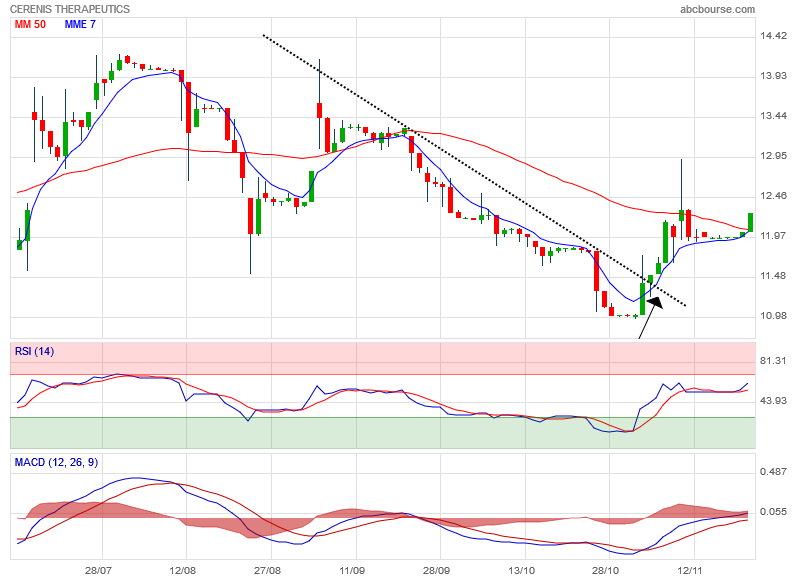800x580 pixels.
Task: Select the 10.98 price axis label
Action: coord(773,316)
